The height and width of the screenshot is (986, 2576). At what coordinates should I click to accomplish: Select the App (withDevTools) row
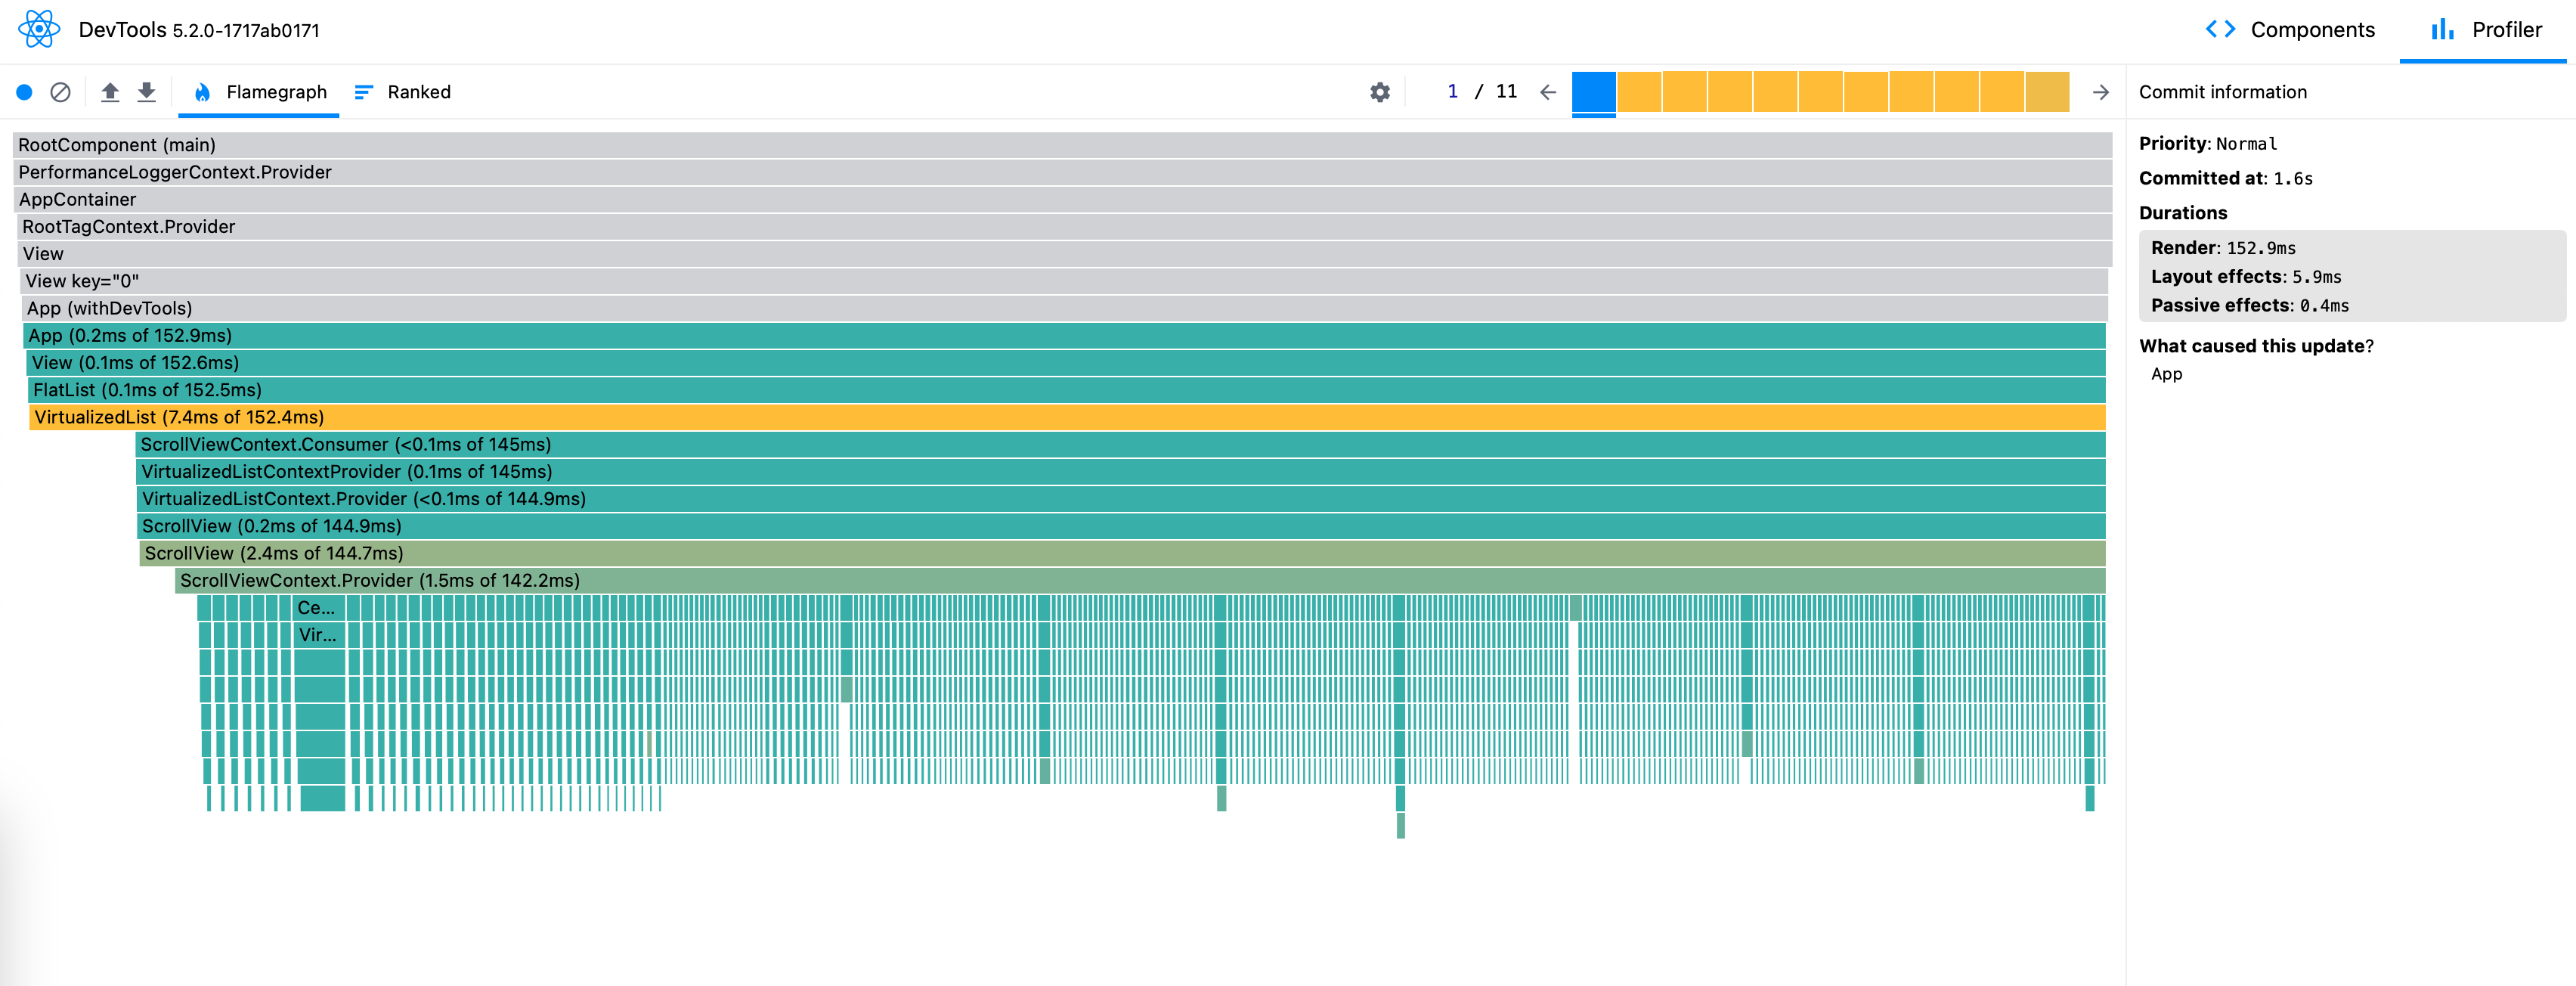click(1065, 308)
